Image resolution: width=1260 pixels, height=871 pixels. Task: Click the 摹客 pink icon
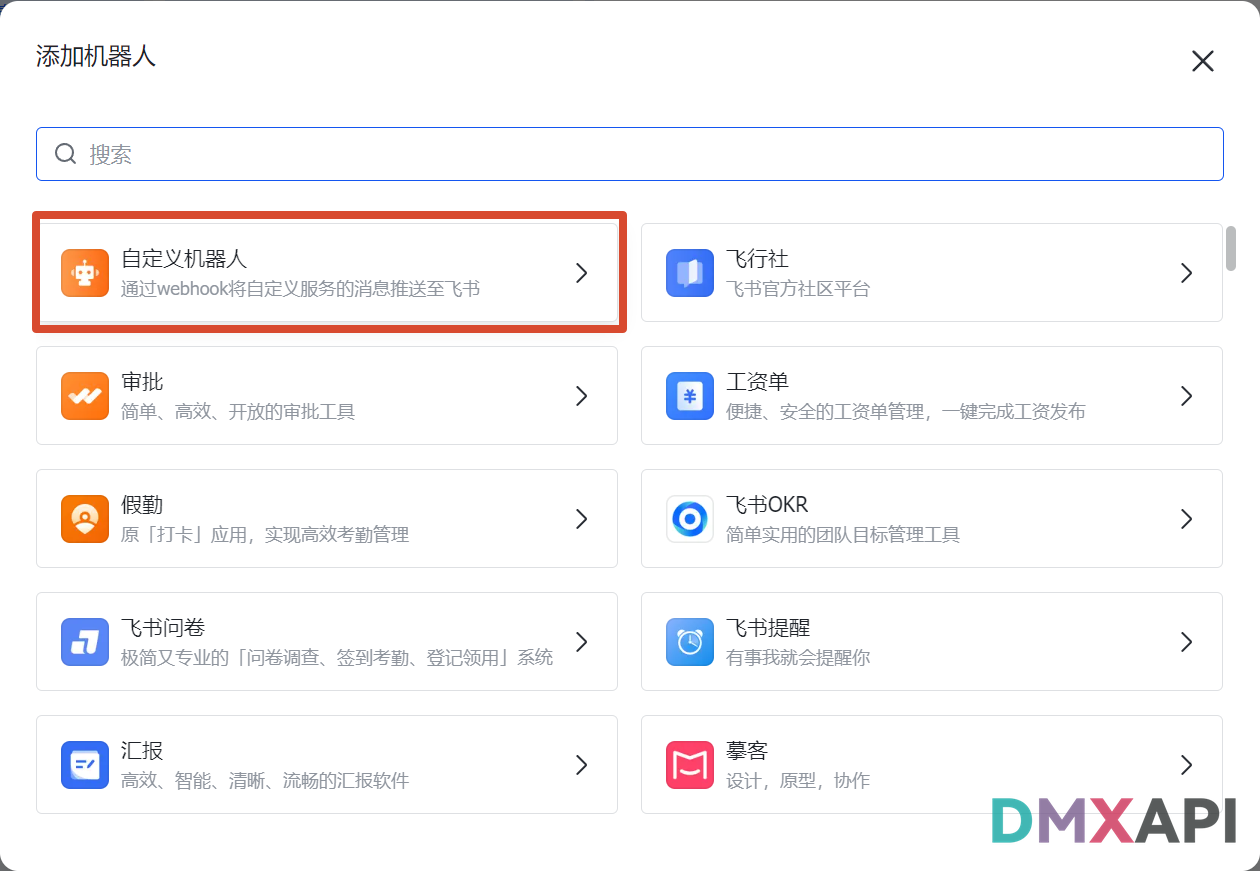point(690,765)
